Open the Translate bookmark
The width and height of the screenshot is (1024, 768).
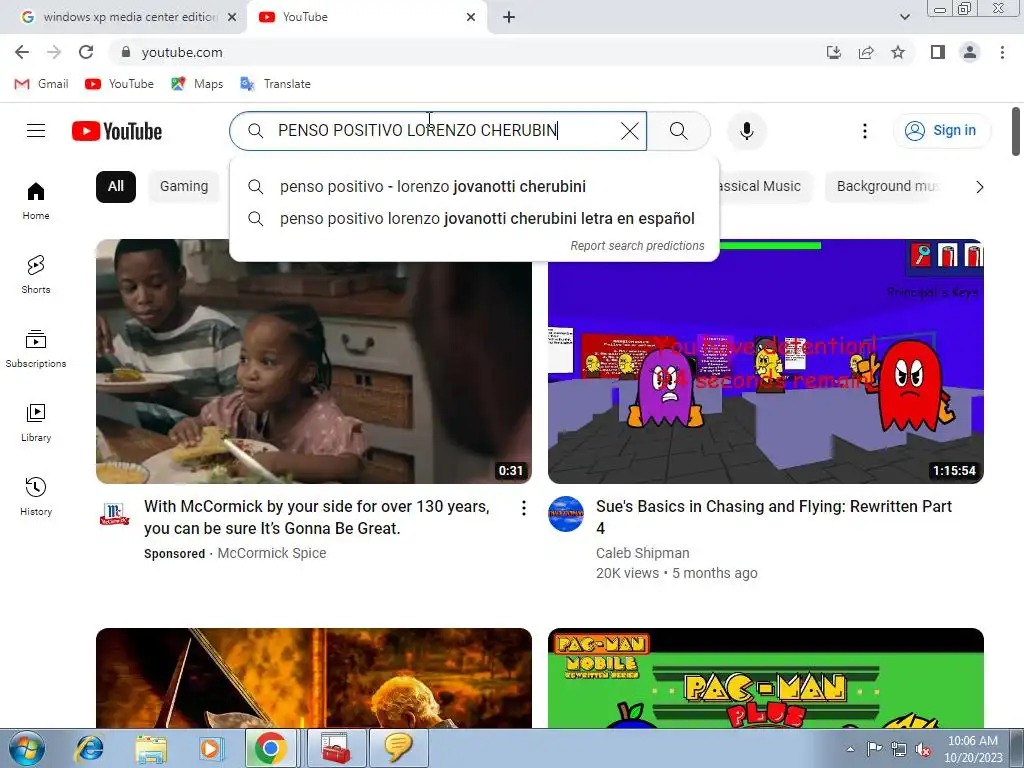[276, 84]
